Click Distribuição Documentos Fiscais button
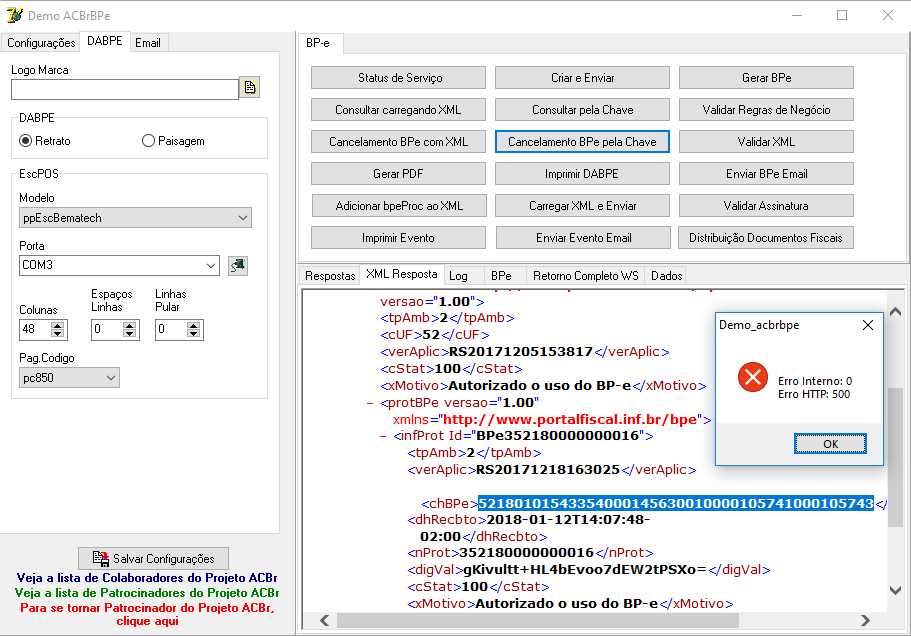Image resolution: width=911 pixels, height=636 pixels. tap(766, 238)
